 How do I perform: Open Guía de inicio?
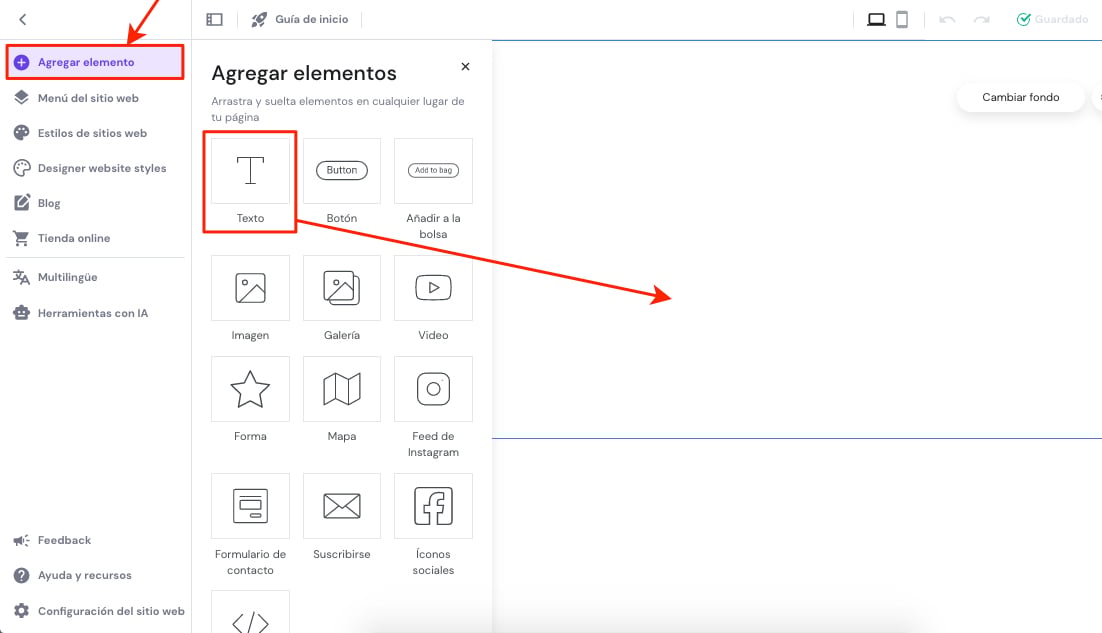pyautogui.click(x=300, y=19)
